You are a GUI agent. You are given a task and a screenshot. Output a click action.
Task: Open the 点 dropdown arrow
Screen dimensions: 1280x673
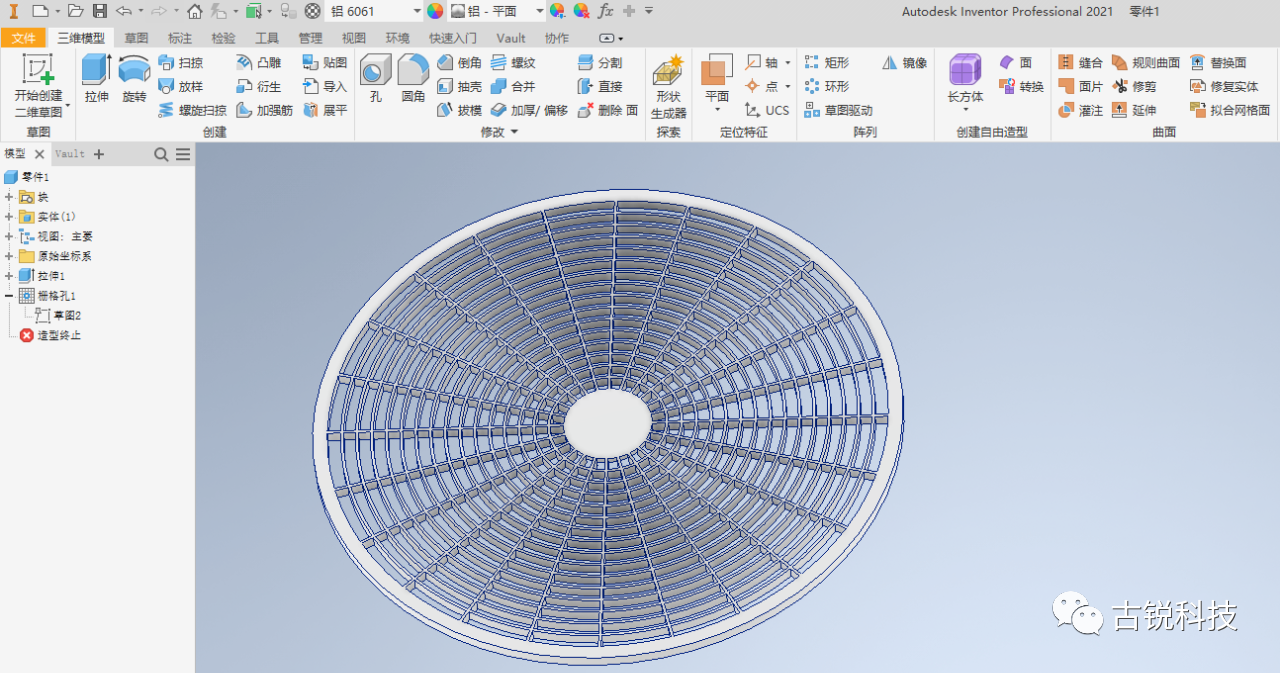pyautogui.click(x=788, y=86)
